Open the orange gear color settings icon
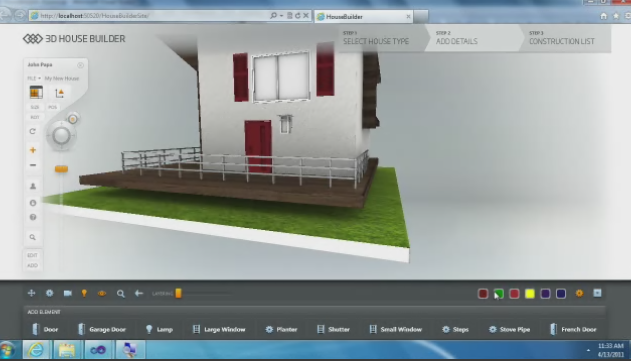The height and width of the screenshot is (361, 631). pyautogui.click(x=579, y=293)
